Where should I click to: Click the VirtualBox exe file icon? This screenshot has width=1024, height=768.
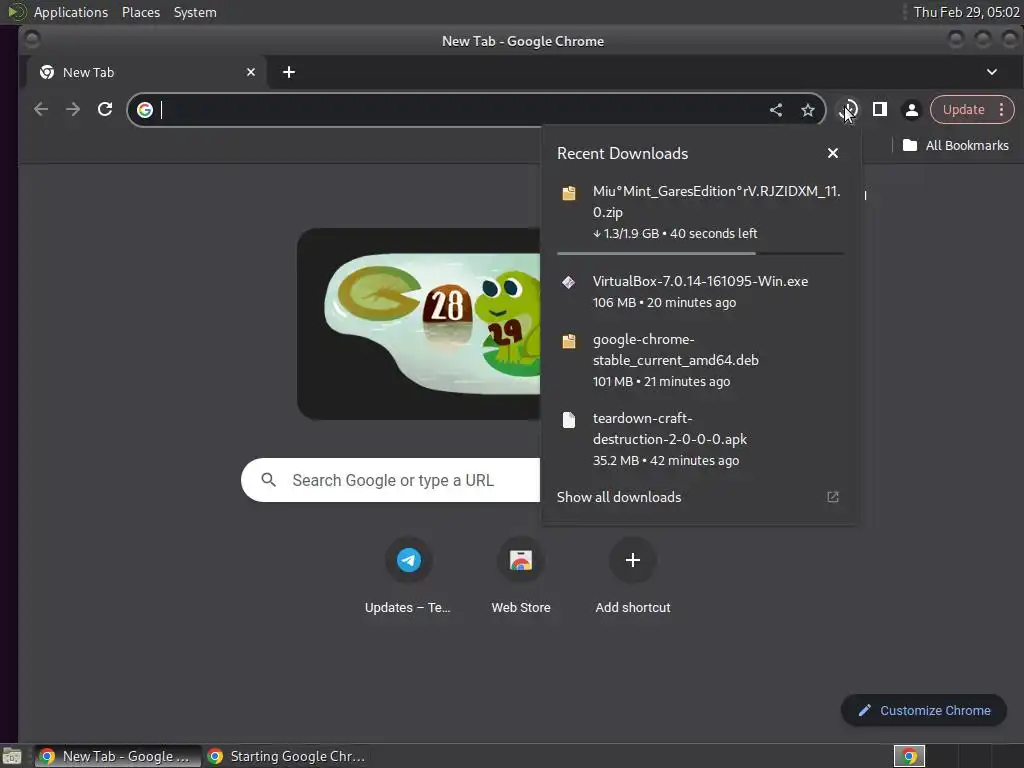[569, 282]
